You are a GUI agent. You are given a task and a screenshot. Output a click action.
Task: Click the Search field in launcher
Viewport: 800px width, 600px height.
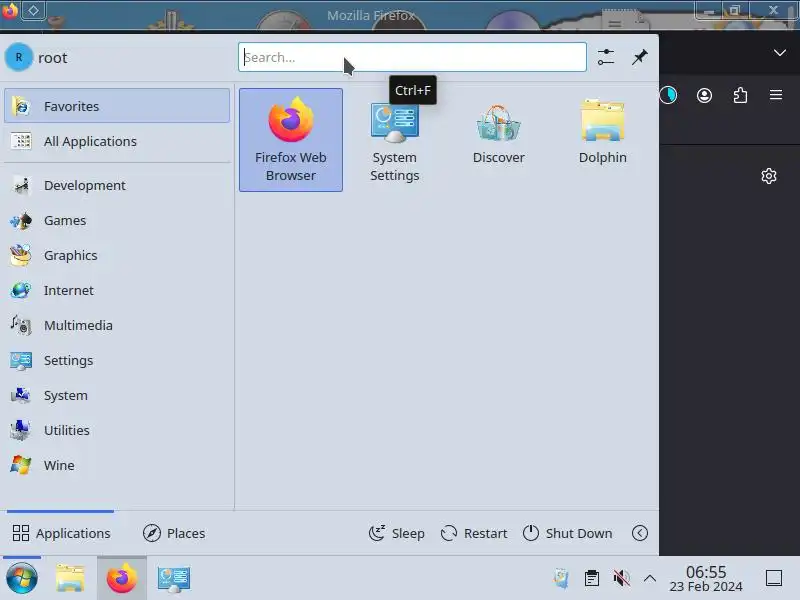click(412, 57)
